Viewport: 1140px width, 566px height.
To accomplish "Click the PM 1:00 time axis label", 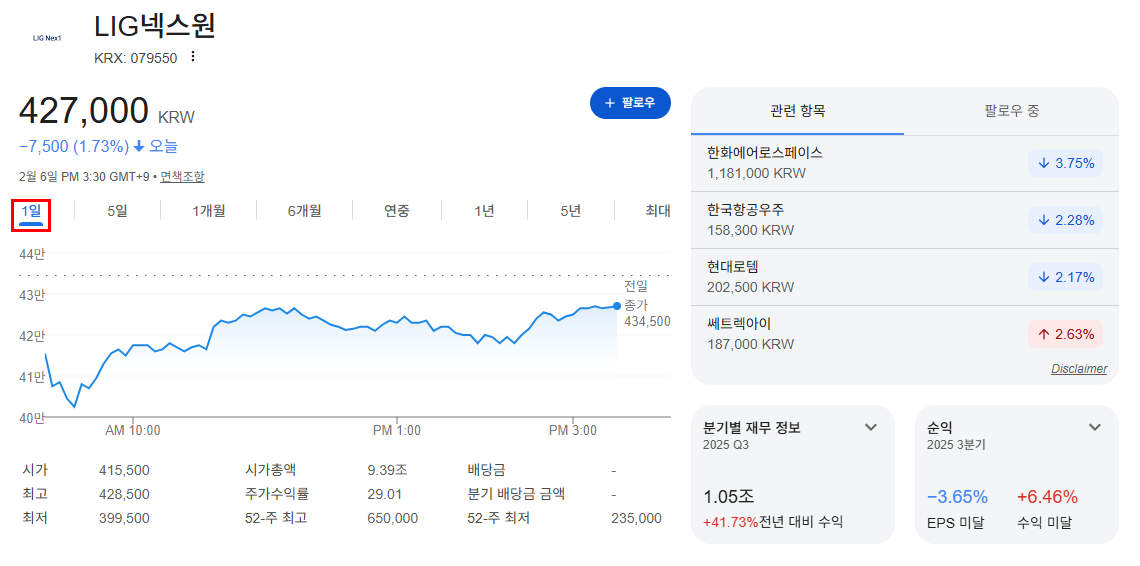I will 397,431.
